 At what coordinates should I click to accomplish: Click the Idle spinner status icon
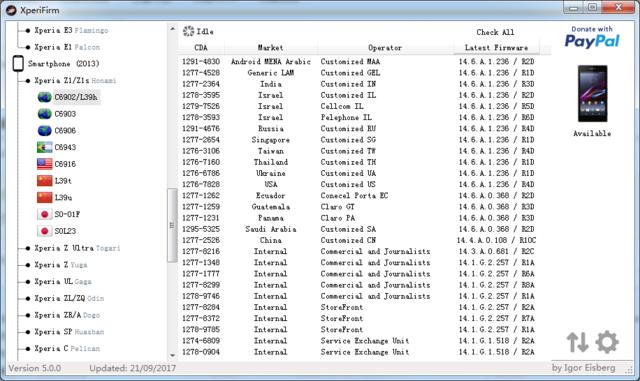coord(188,31)
